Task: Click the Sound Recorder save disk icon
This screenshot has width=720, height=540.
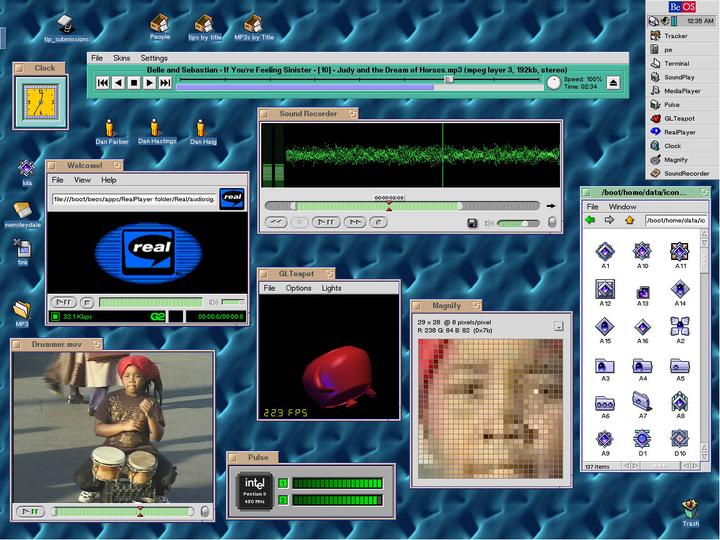Action: (471, 222)
